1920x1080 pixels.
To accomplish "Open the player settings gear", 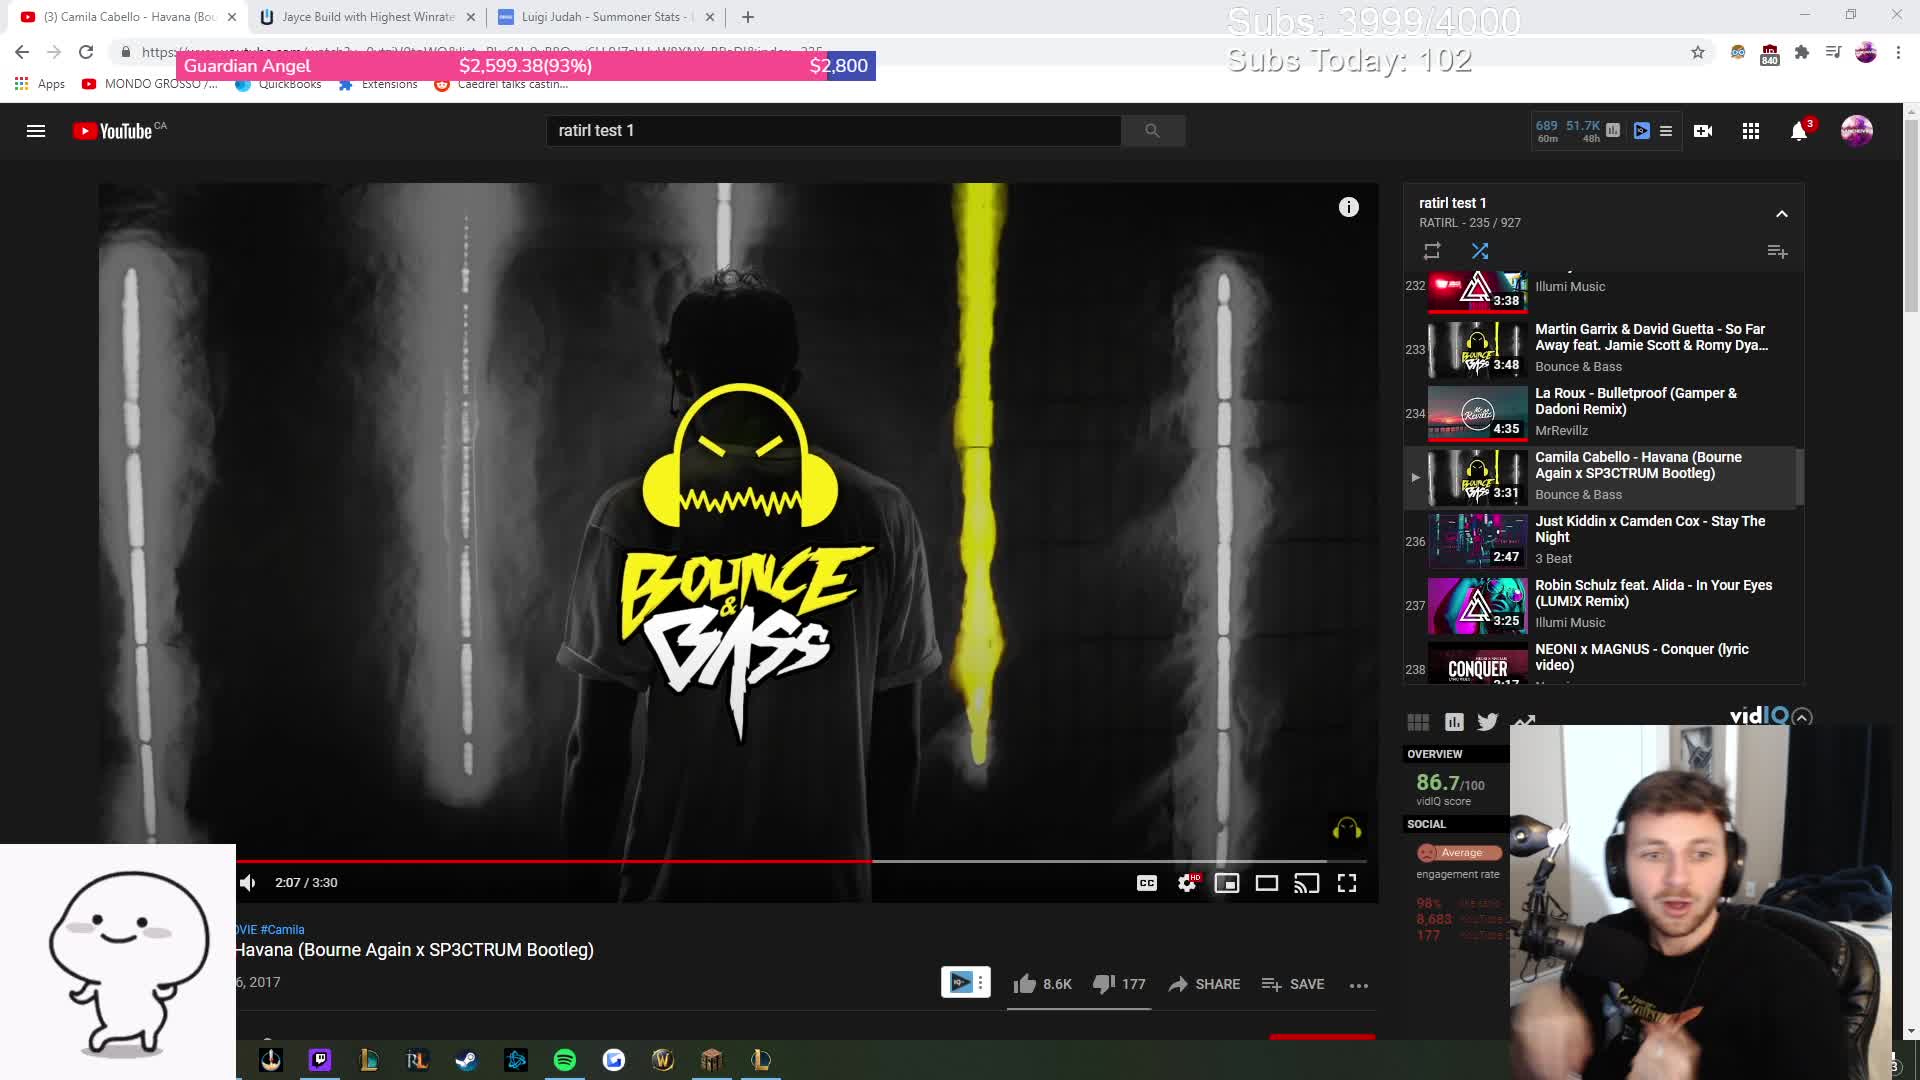I will pyautogui.click(x=1187, y=883).
